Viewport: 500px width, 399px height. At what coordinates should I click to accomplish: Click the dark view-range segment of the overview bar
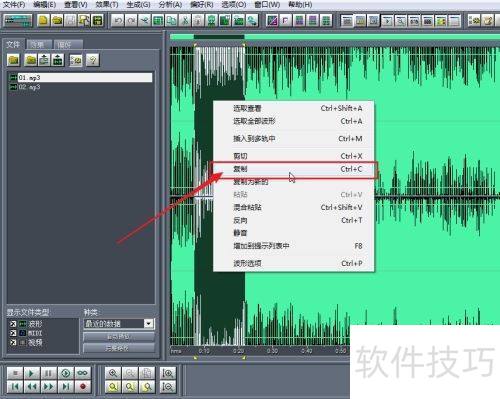(x=219, y=37)
